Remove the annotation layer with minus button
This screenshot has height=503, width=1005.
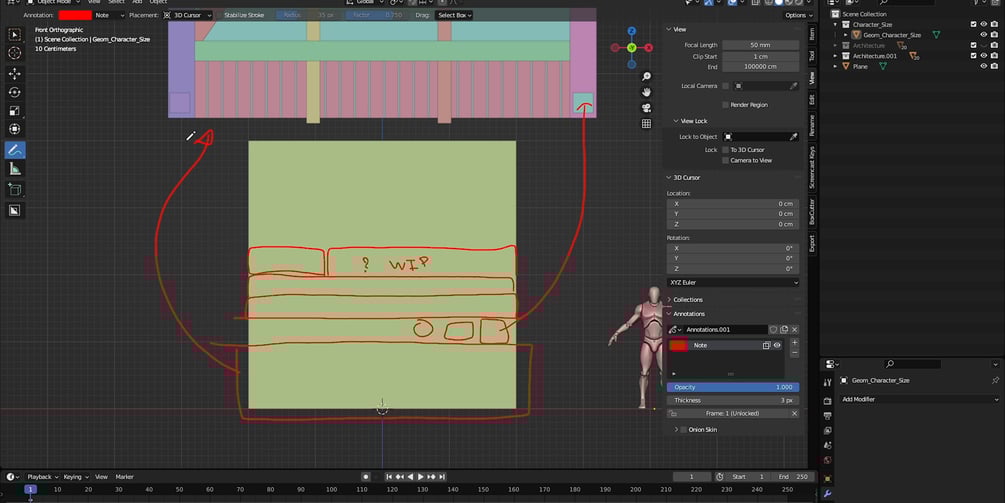(x=795, y=353)
